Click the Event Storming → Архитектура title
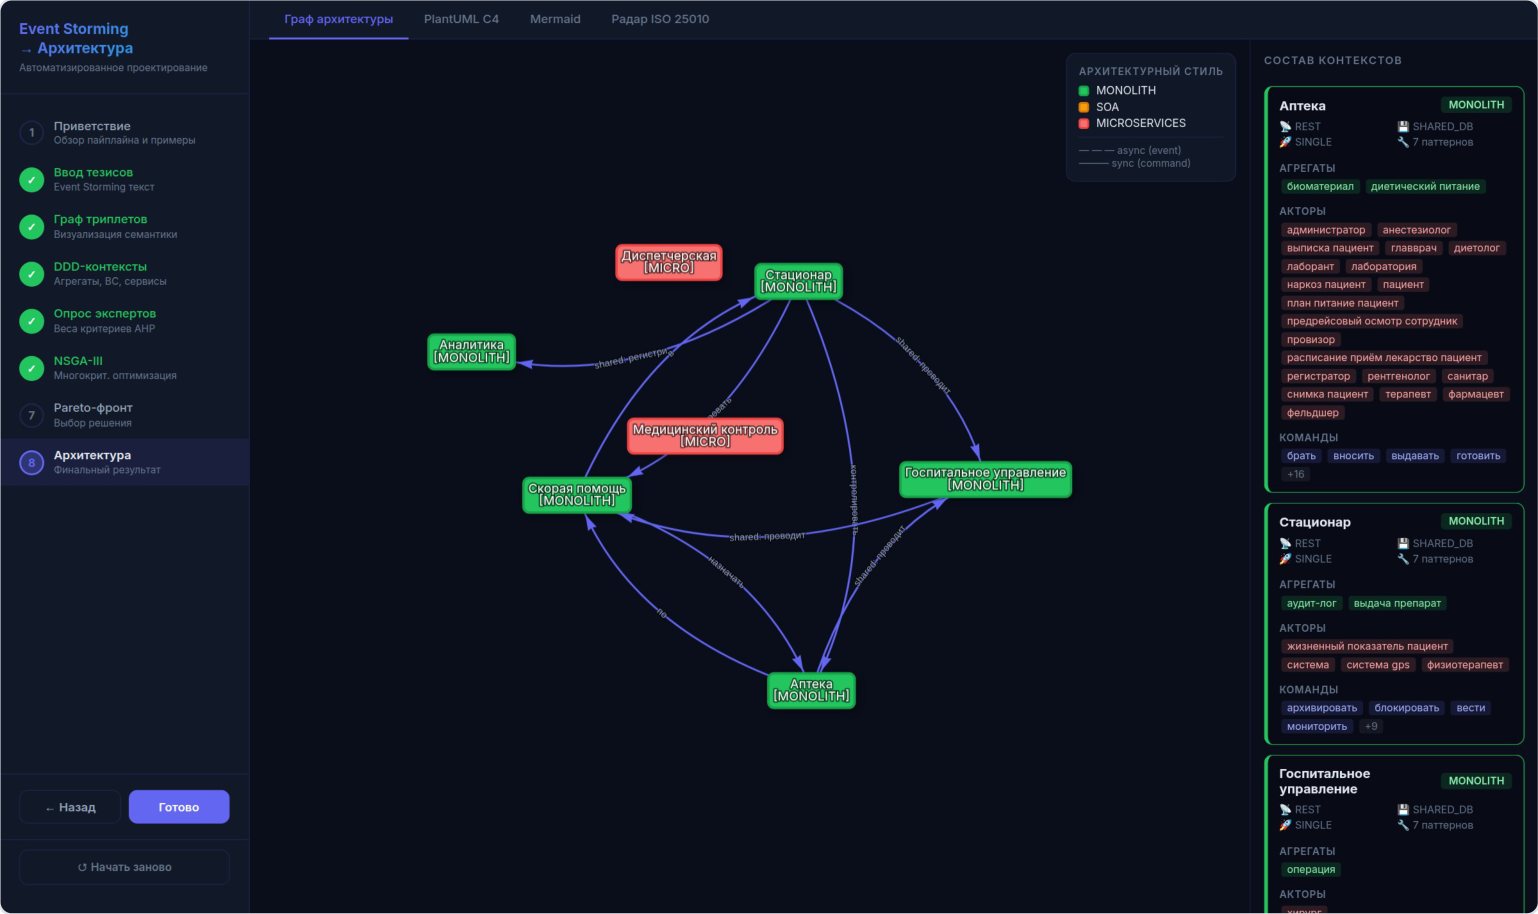Viewport: 1538px width, 914px height. coord(76,38)
